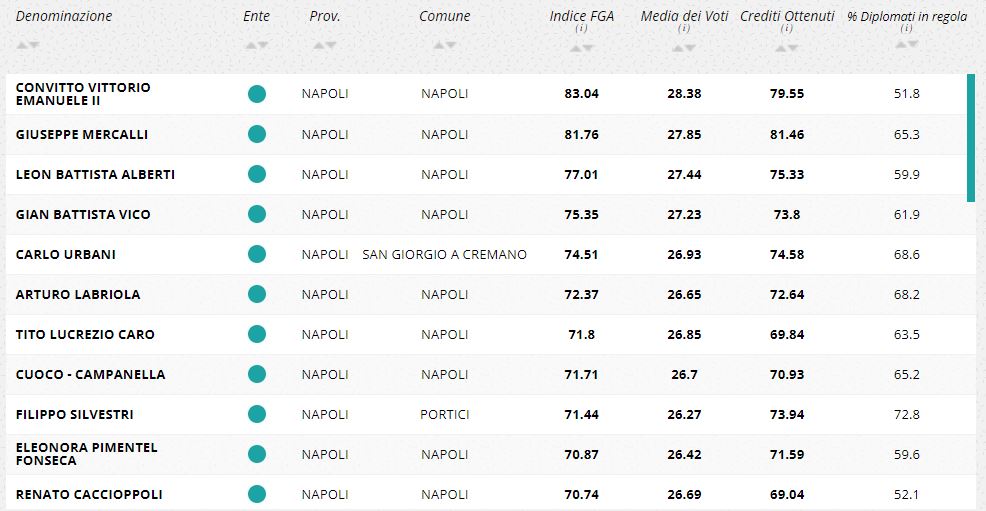Sort by Denominazione using its sort arrows

(28, 45)
